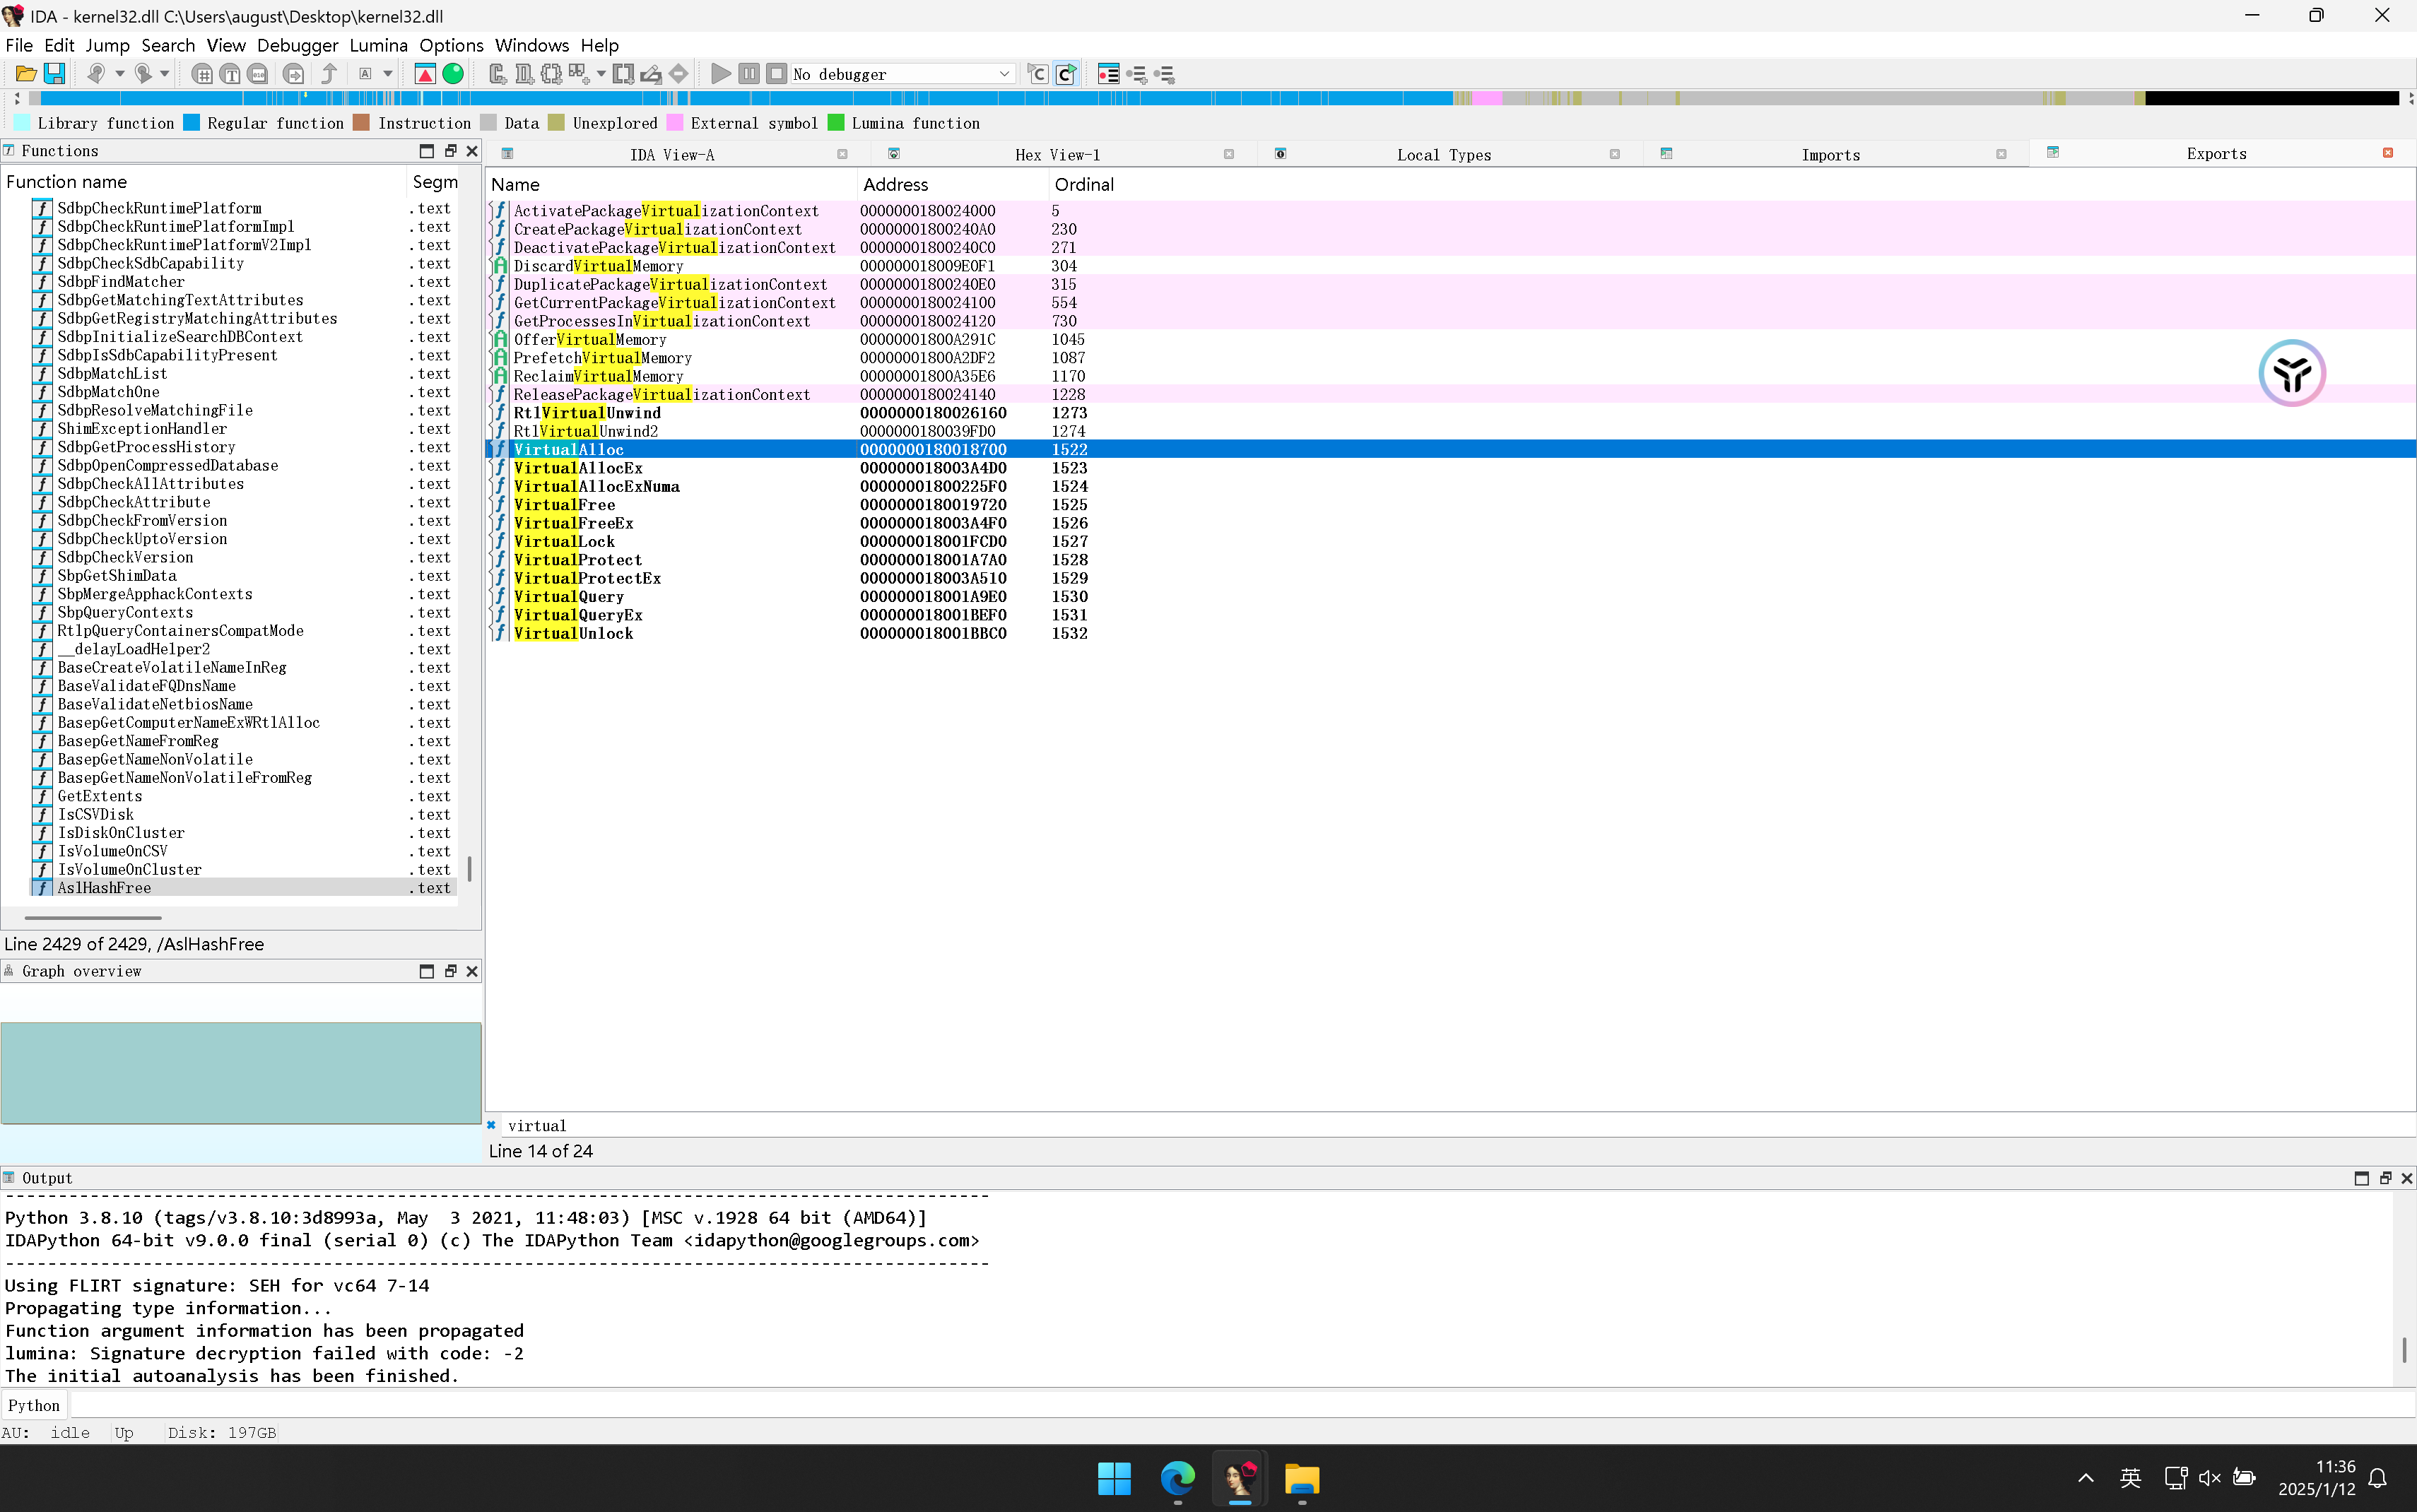This screenshot has width=2417, height=1512.
Task: Sort exports by Ordinal column header
Action: (x=1084, y=184)
